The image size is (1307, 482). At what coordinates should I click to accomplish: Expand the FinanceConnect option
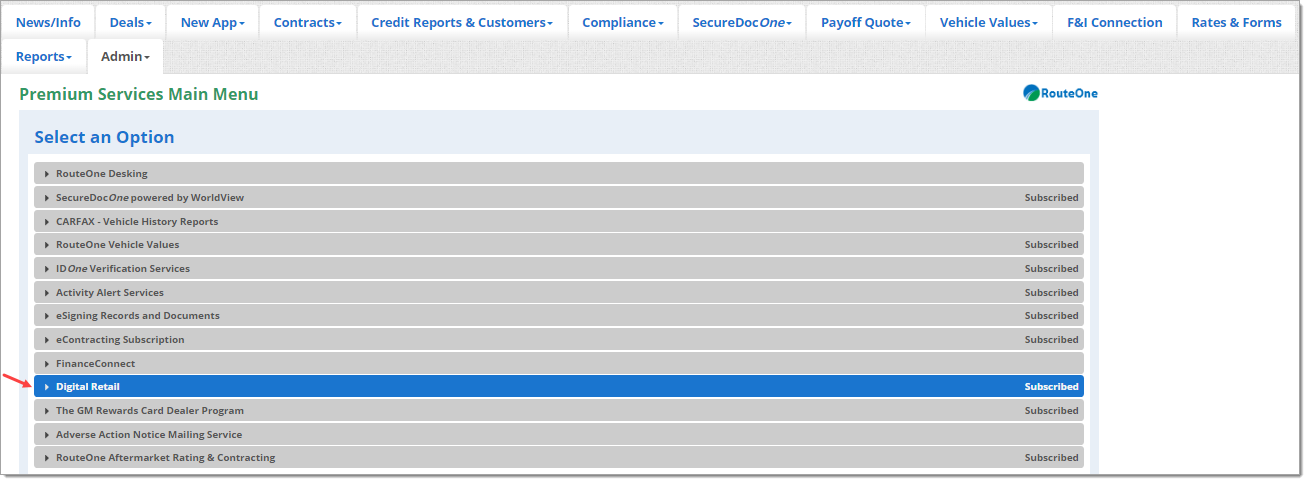tap(559, 364)
